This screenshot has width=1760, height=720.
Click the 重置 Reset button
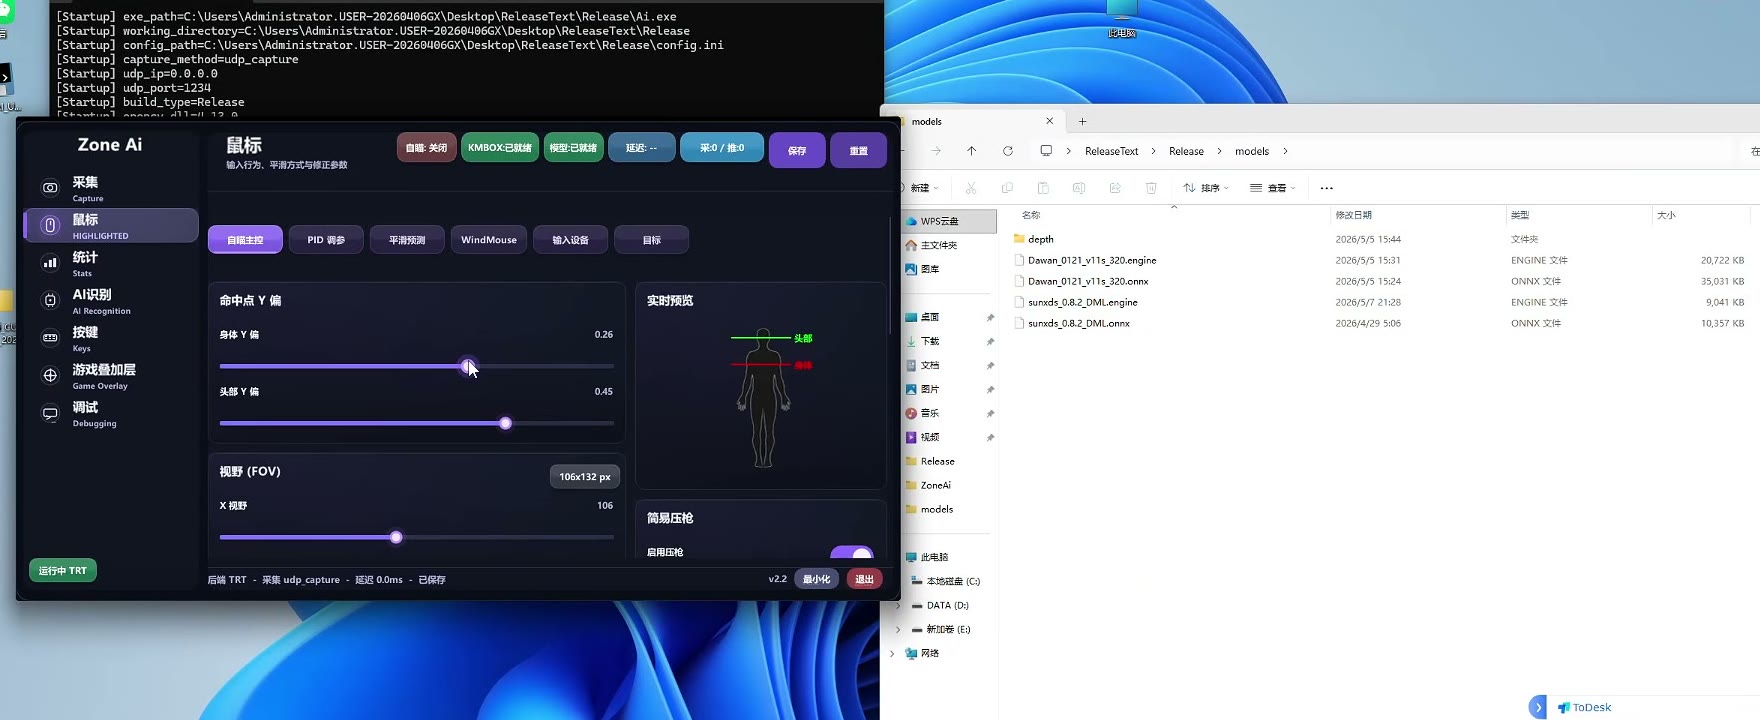(858, 150)
